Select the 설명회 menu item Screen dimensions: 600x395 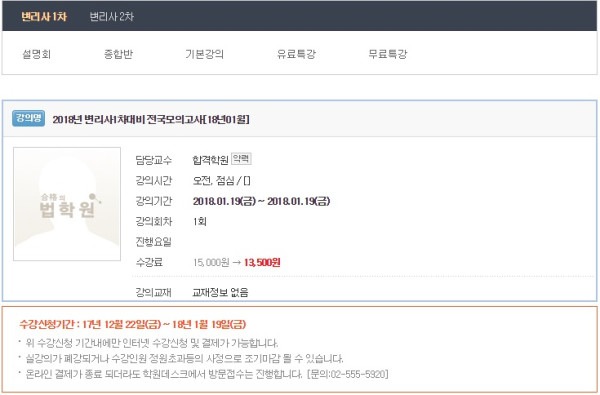pos(37,54)
